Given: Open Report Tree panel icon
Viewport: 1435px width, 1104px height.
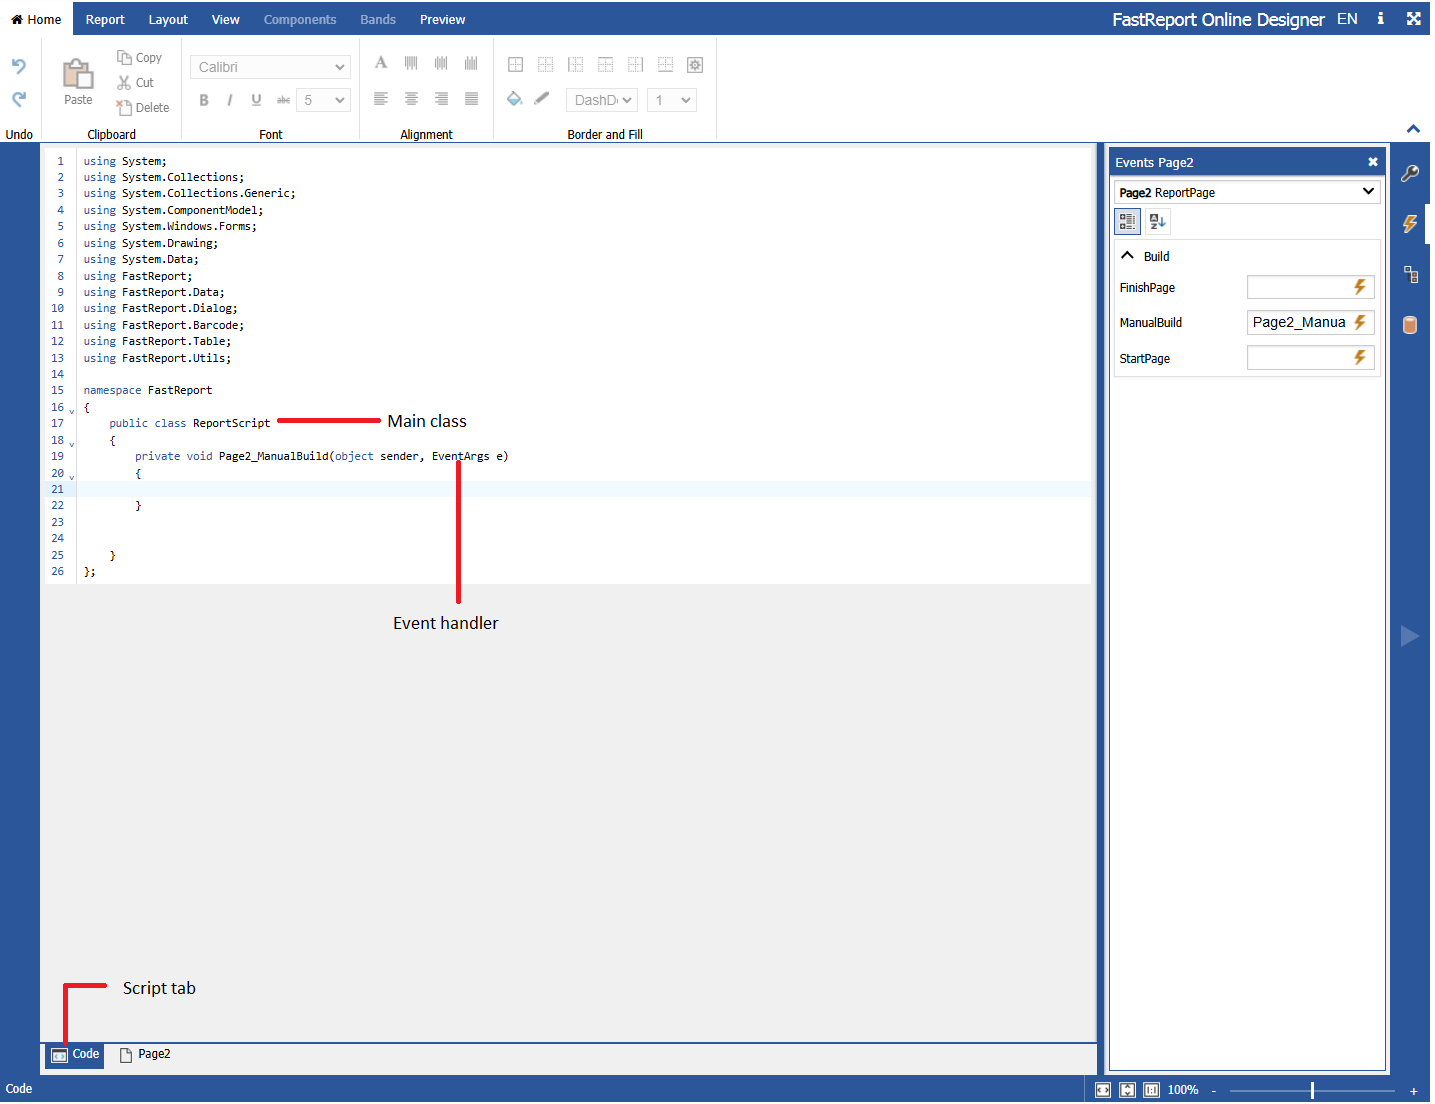Looking at the screenshot, I should 1410,275.
